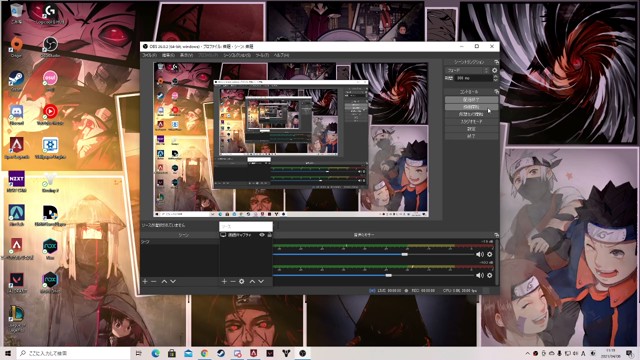The width and height of the screenshot is (640, 360).
Task: Click the Windows taskbar search box
Action: point(73,353)
